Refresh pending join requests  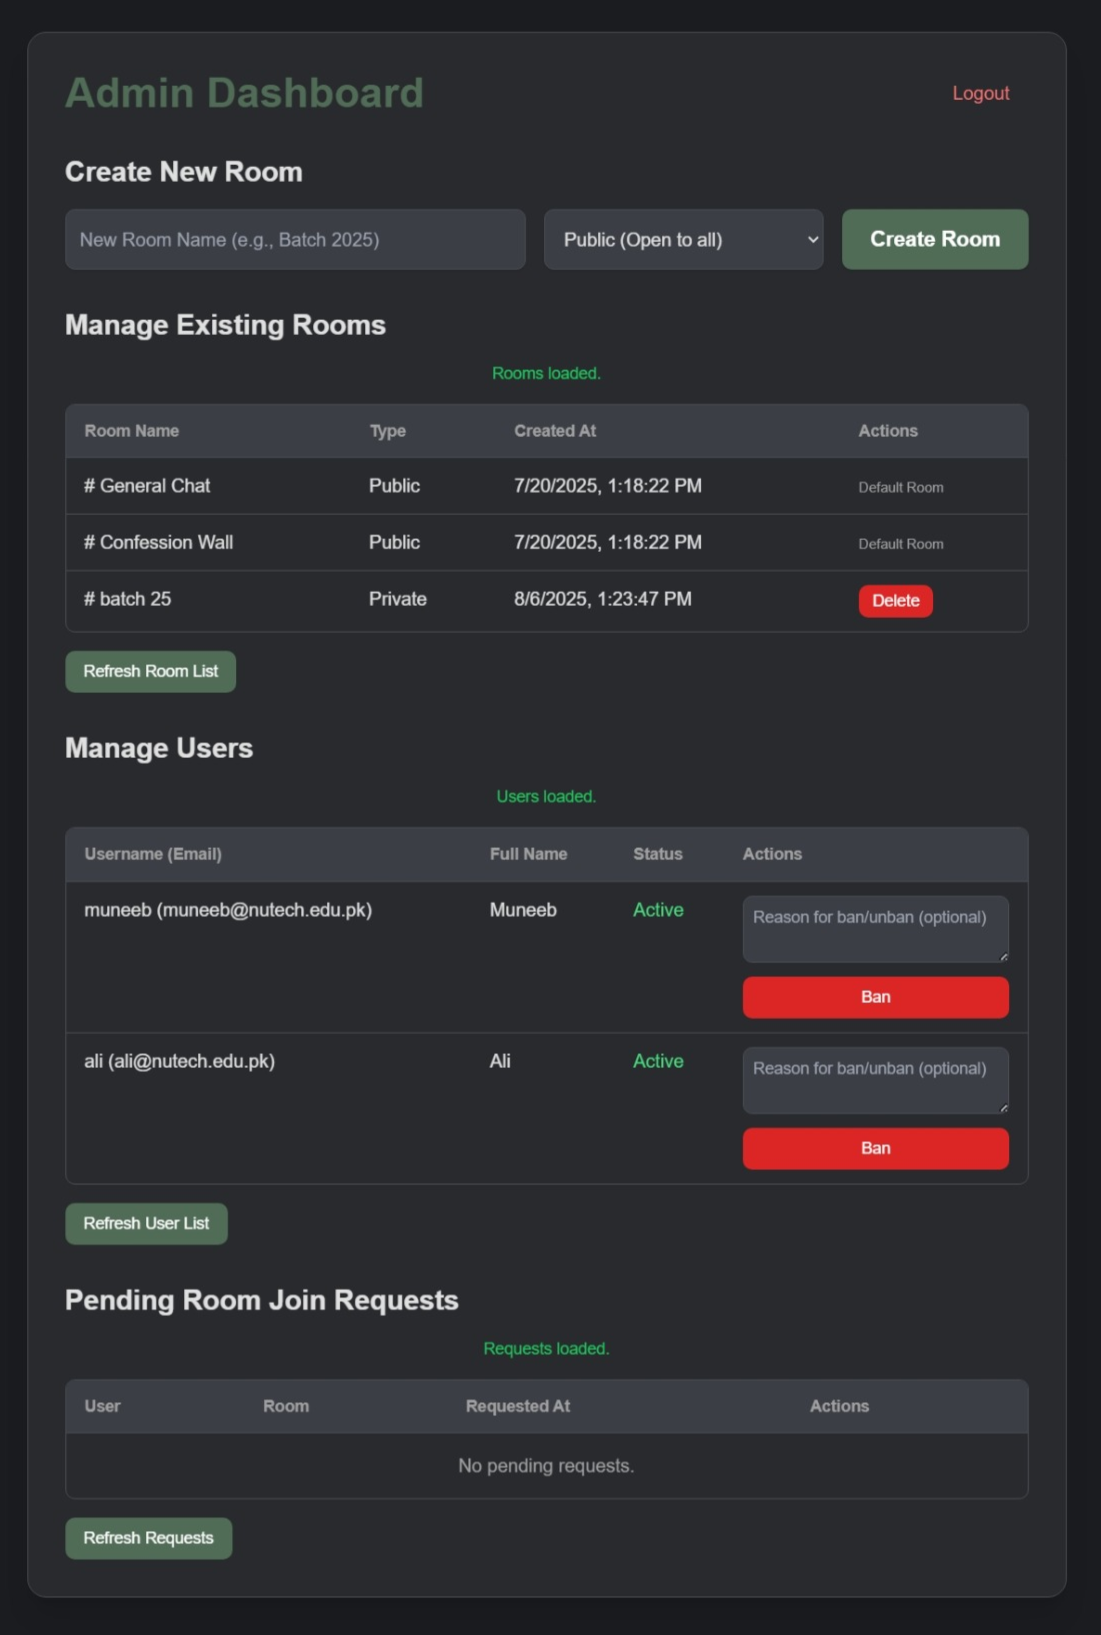click(148, 1538)
